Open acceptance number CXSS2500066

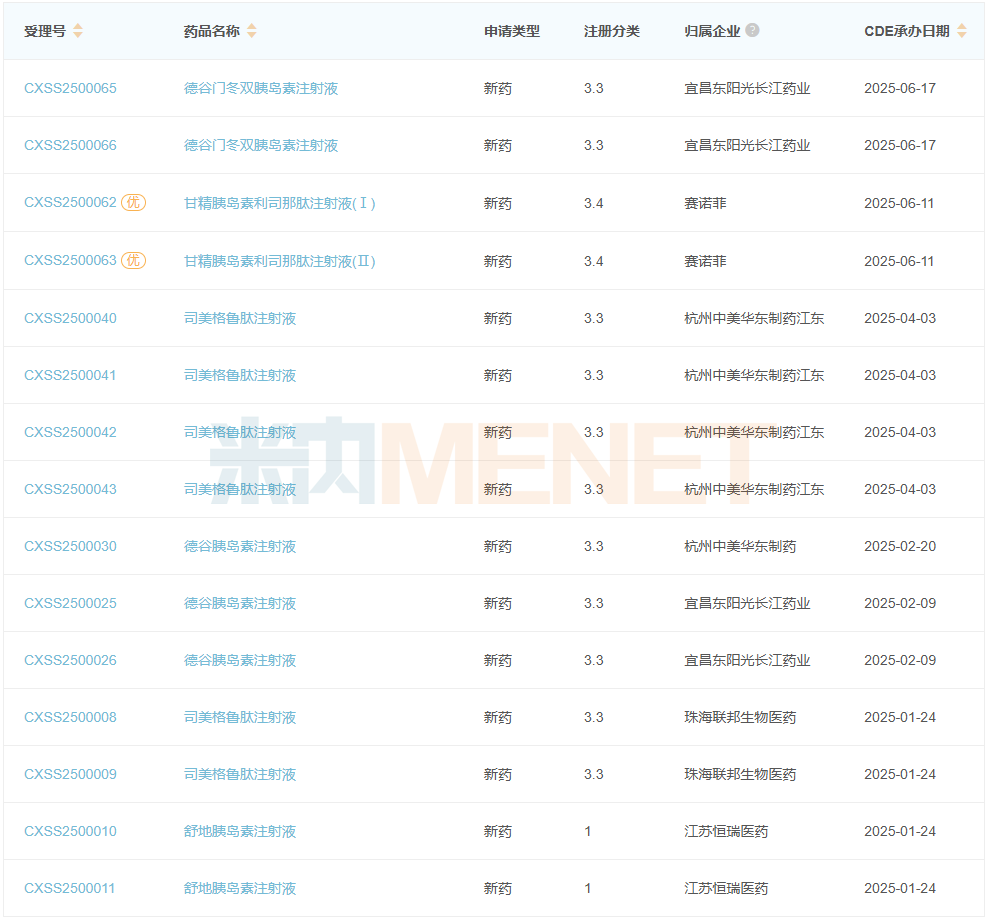point(70,145)
